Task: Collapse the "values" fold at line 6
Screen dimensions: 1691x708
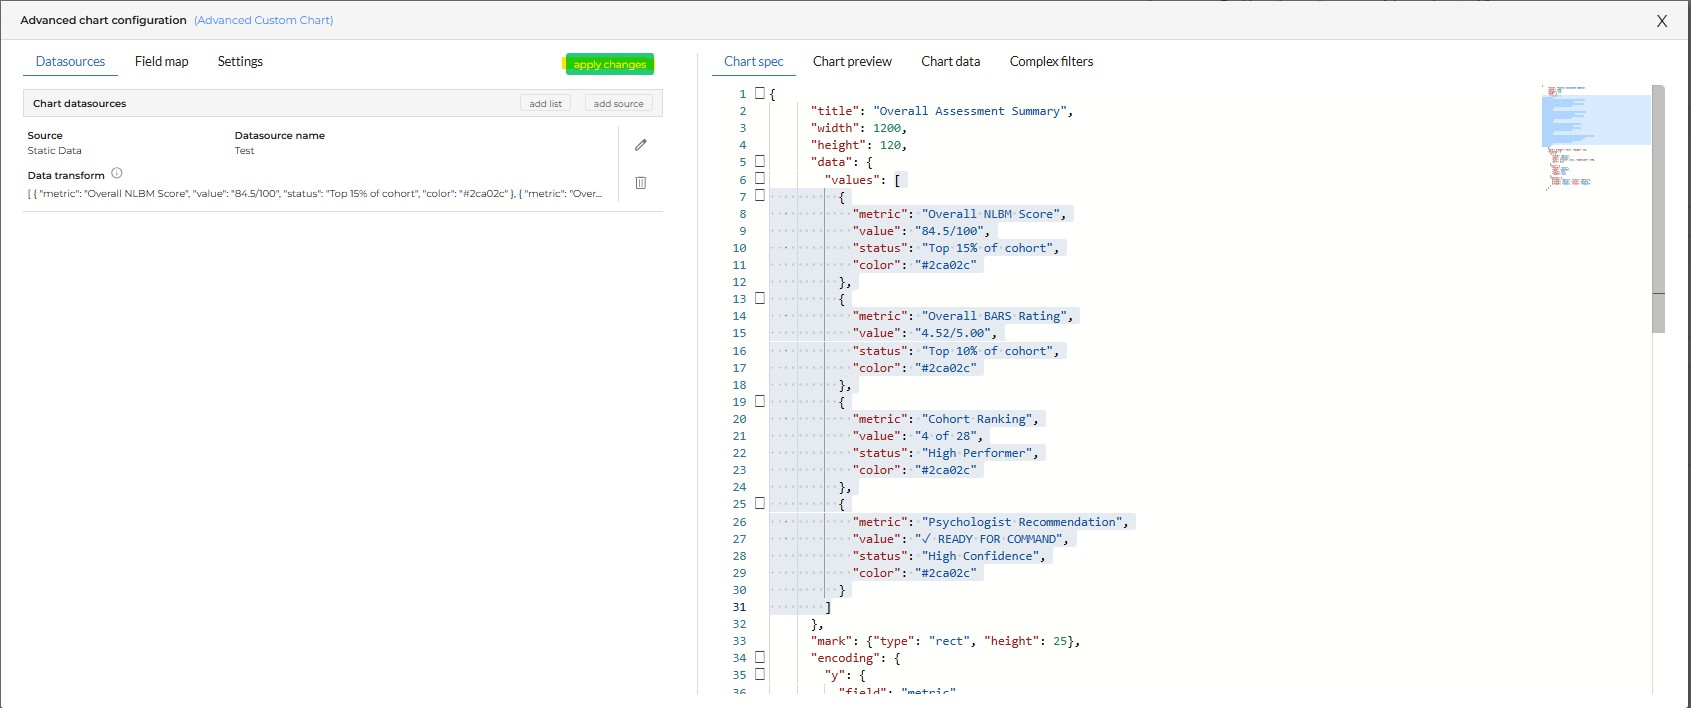Action: [x=760, y=178]
